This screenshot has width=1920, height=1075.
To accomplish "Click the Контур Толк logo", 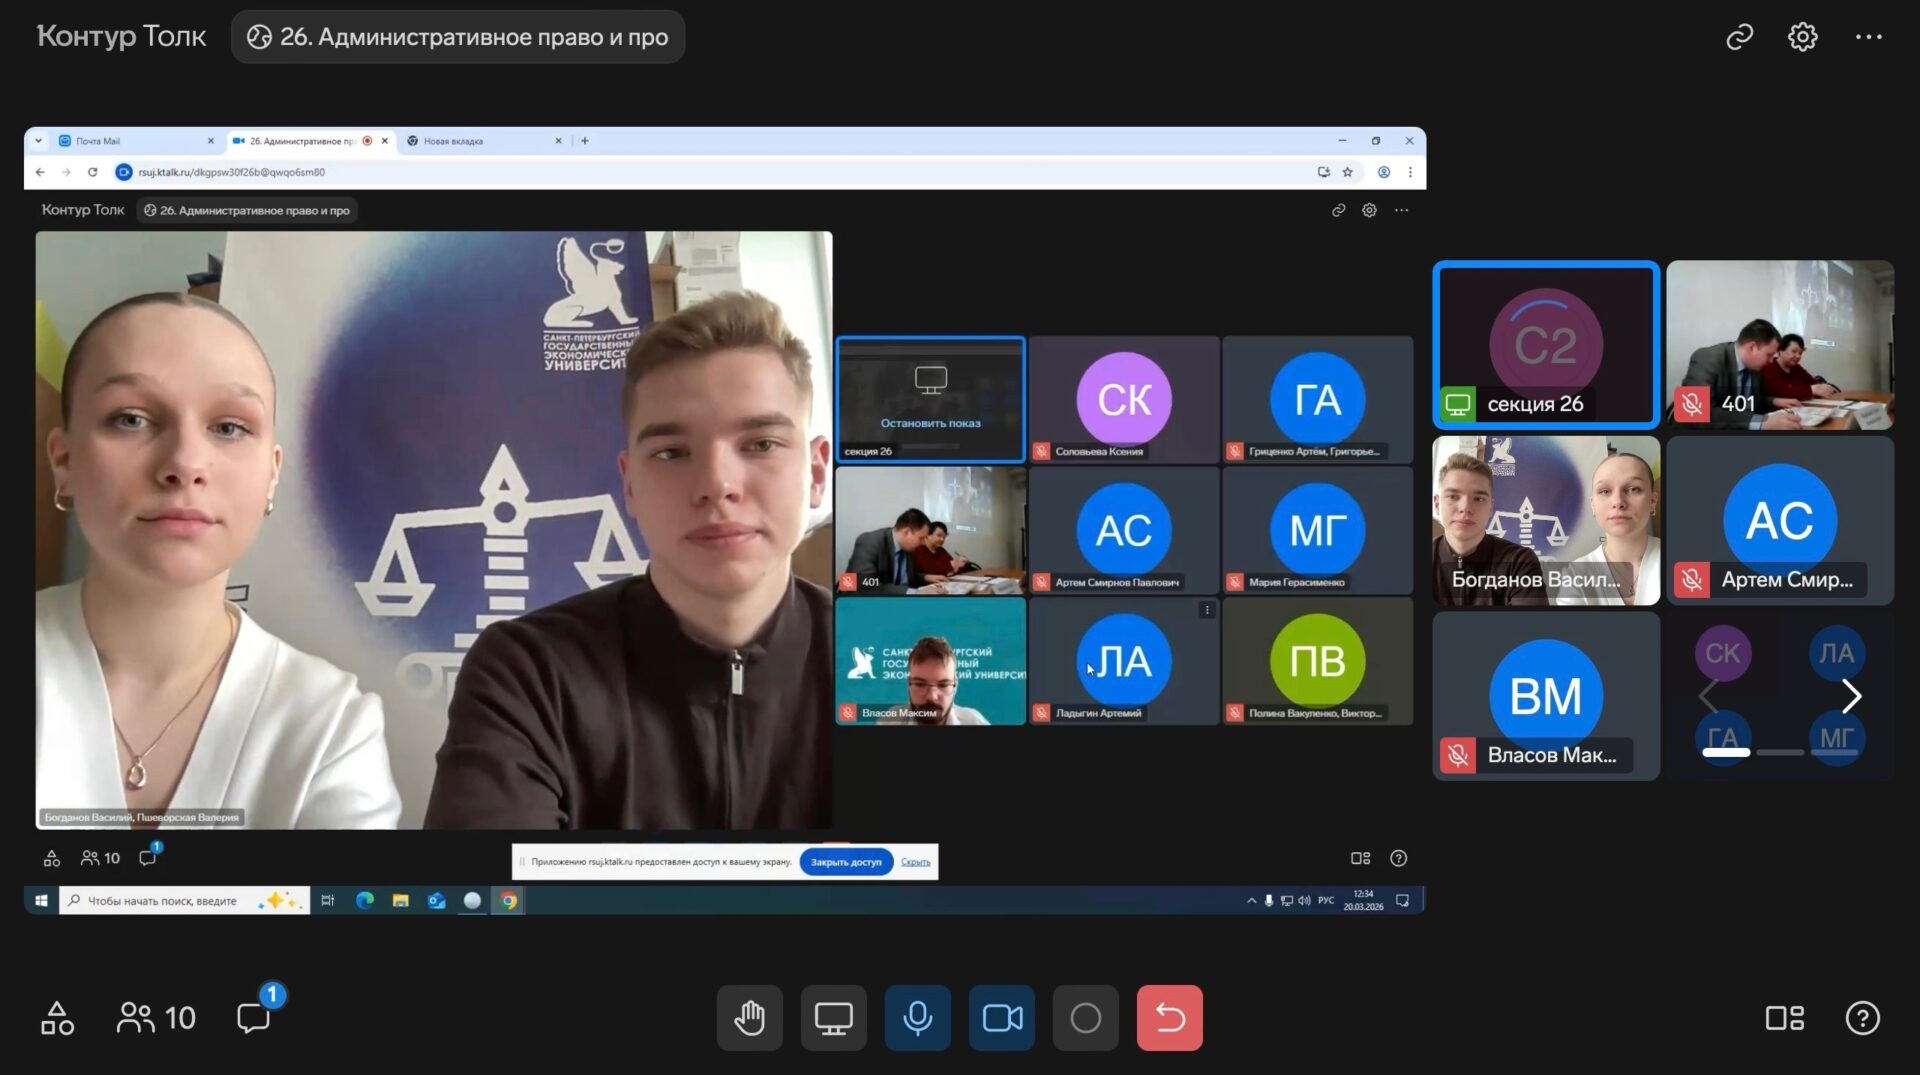I will [x=121, y=37].
